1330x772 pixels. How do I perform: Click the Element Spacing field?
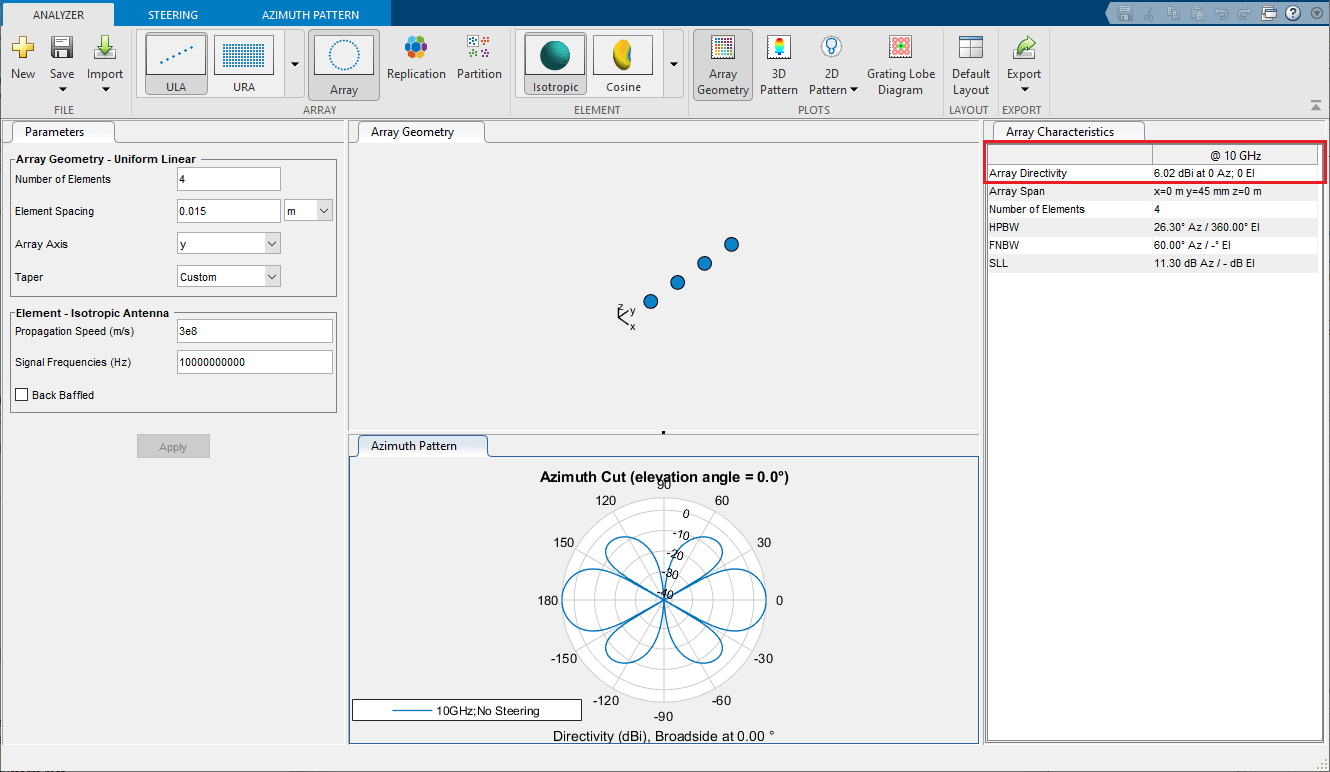click(x=229, y=211)
